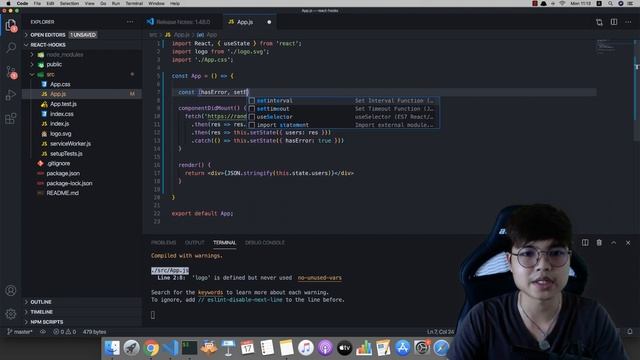Click the keywords link in terminal
This screenshot has width=640, height=360.
point(211,292)
